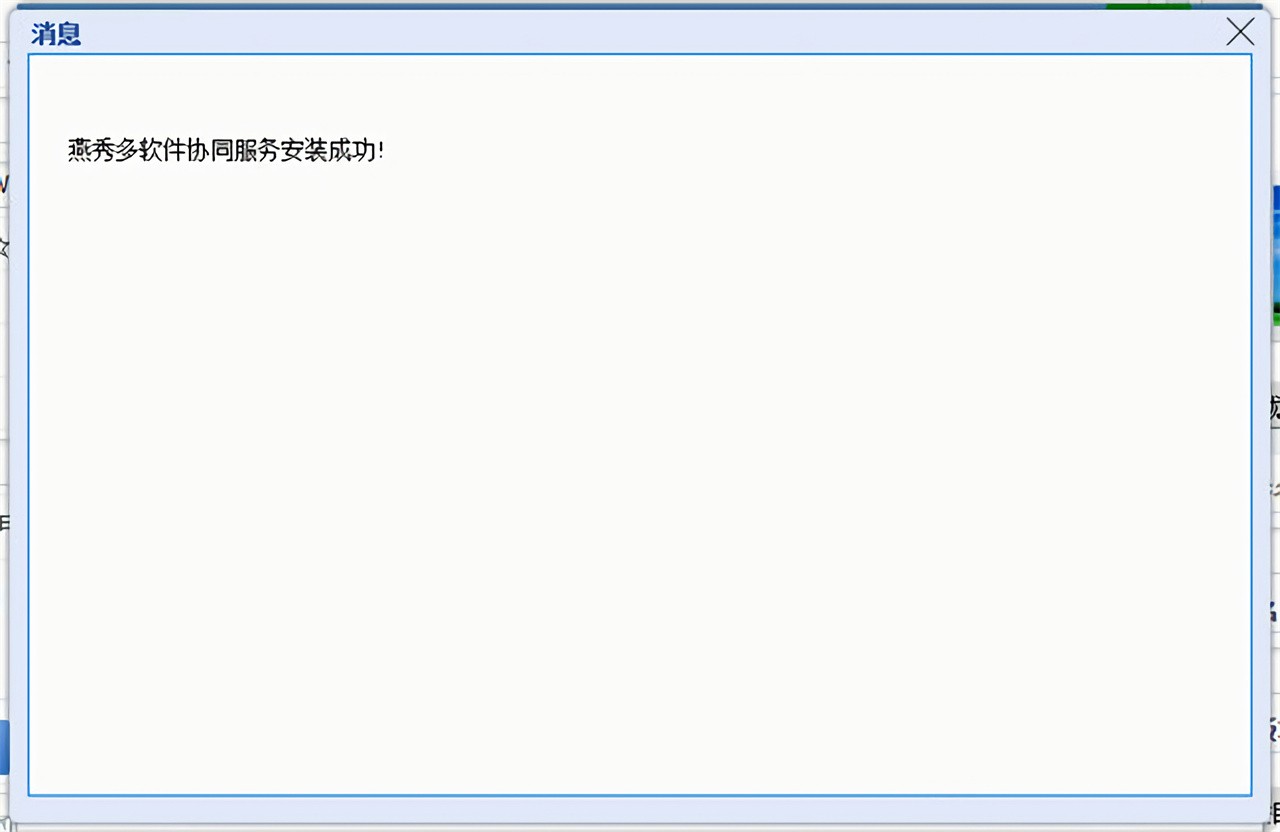Click the partial W letter at left edge
Viewport: 1280px width, 832px height.
pyautogui.click(x=4, y=184)
